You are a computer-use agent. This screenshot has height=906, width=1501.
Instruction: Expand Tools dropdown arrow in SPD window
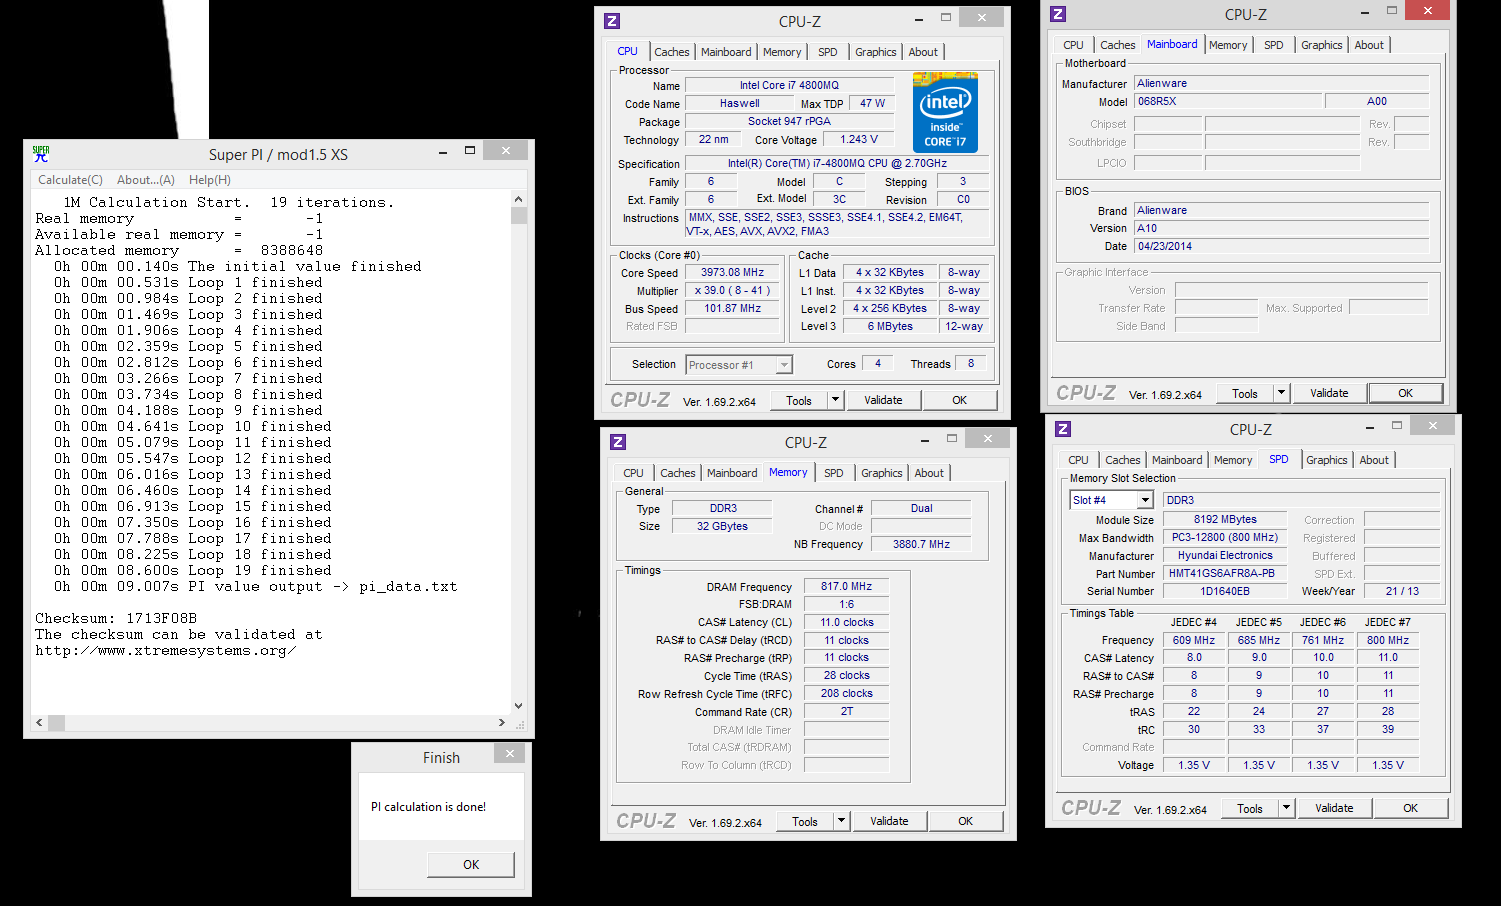[x=1287, y=808]
